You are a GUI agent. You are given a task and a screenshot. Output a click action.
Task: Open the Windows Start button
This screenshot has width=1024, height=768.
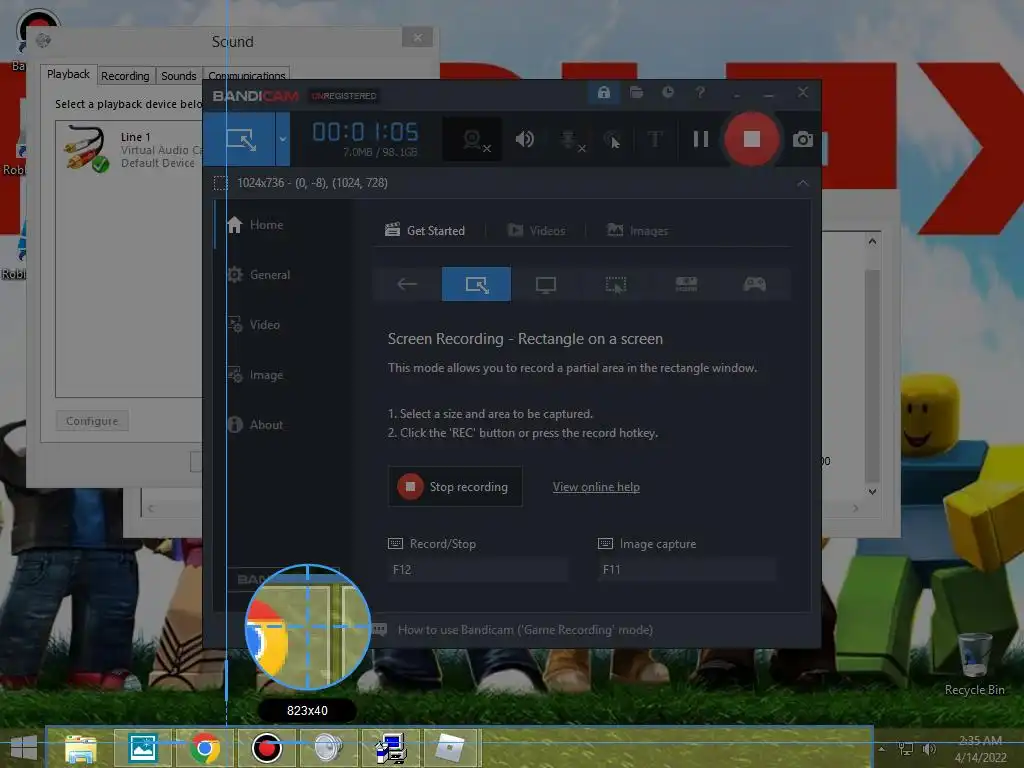click(x=24, y=748)
